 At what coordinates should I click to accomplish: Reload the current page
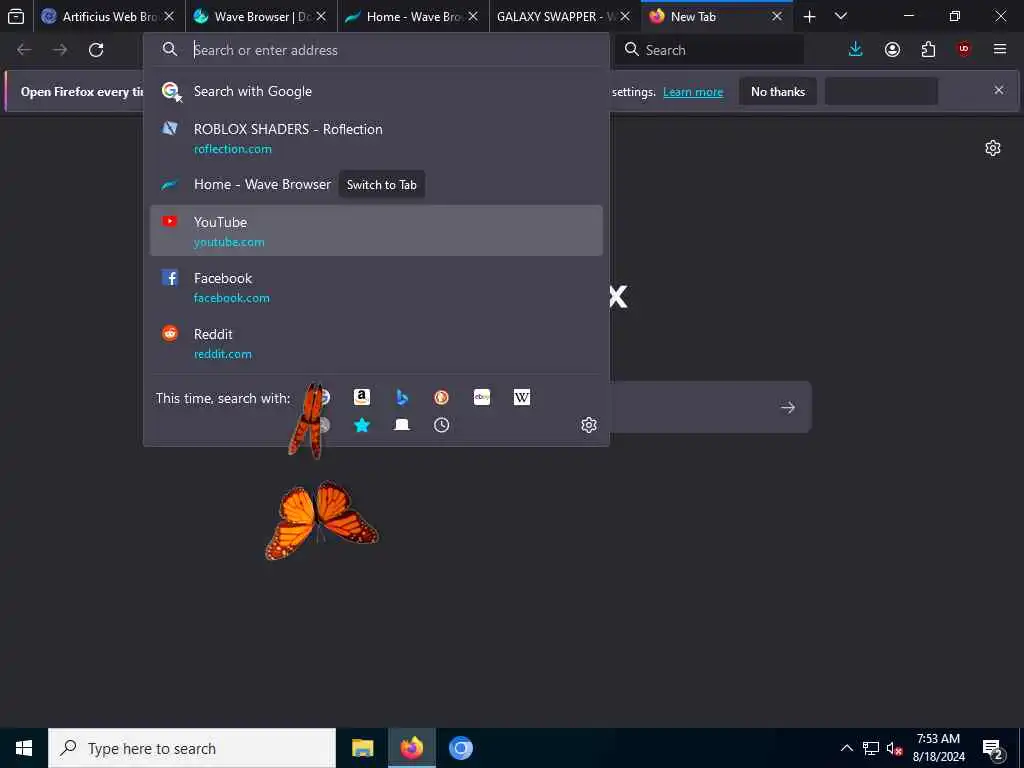coord(96,50)
